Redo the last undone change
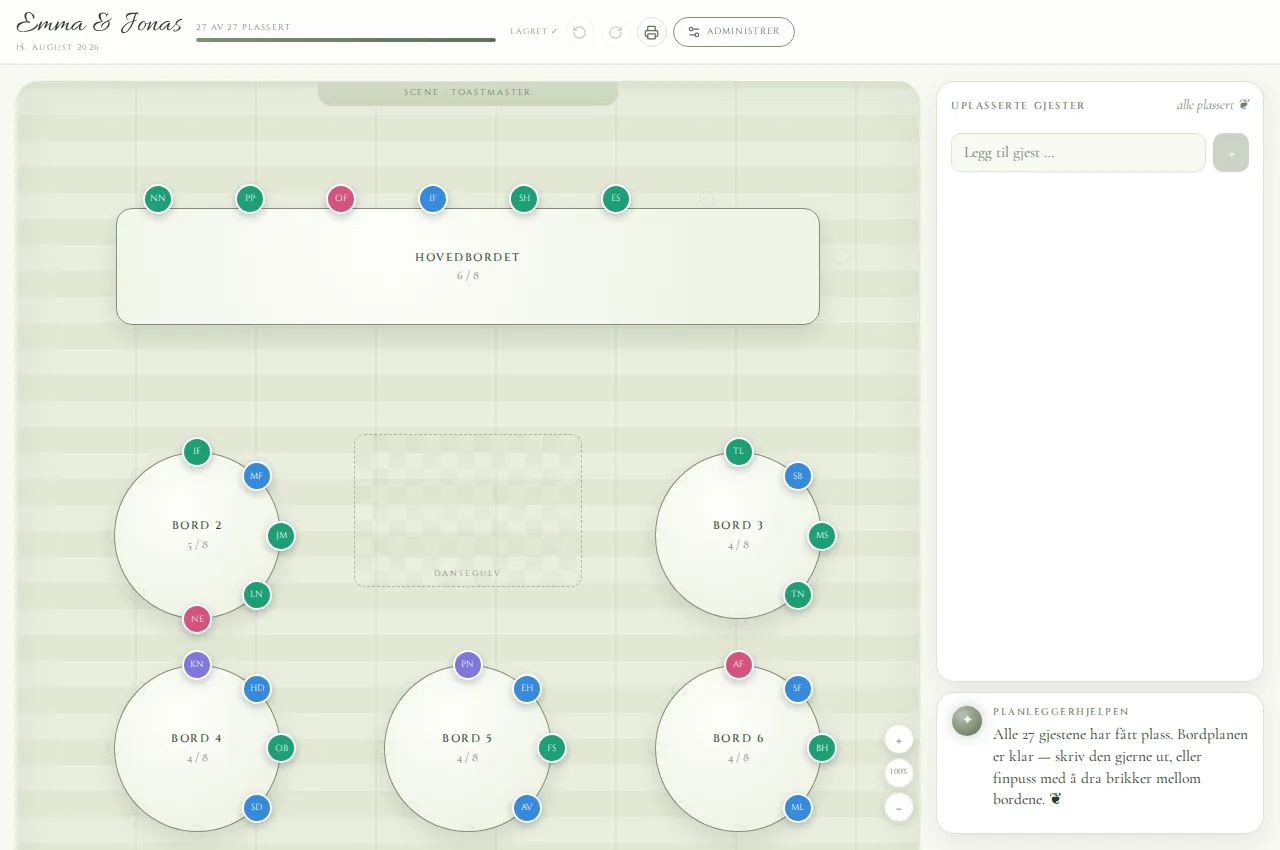This screenshot has width=1280, height=850. tap(615, 32)
